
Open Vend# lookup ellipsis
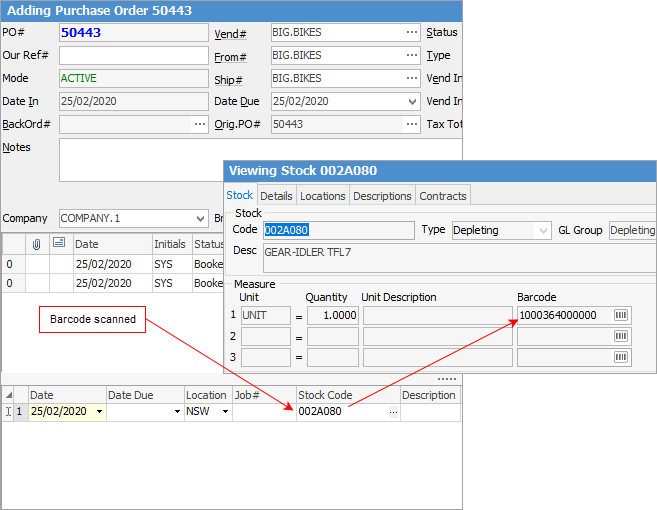(x=412, y=32)
